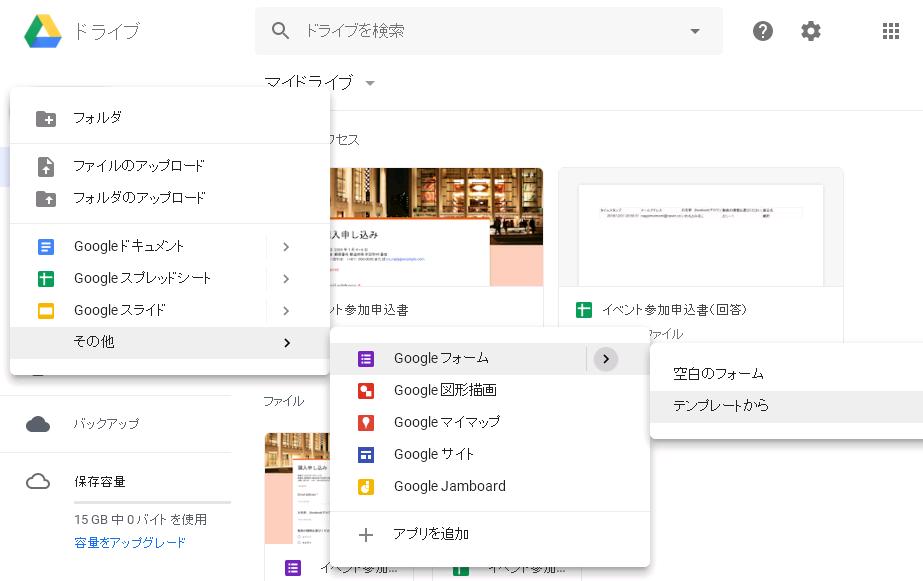The image size is (923, 581).
Task: Click forms icon on bottom file card
Action: tap(293, 567)
